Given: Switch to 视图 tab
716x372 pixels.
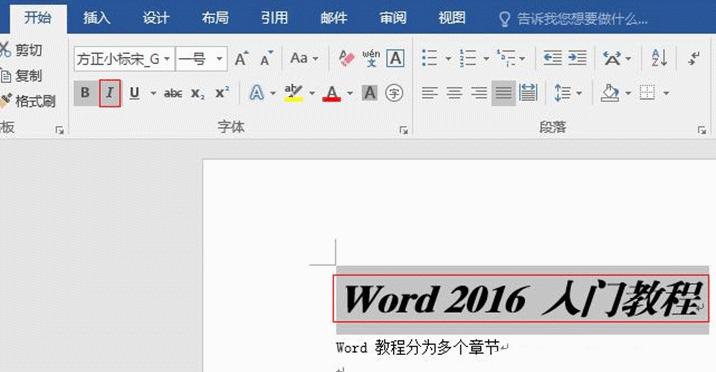Looking at the screenshot, I should (452, 18).
